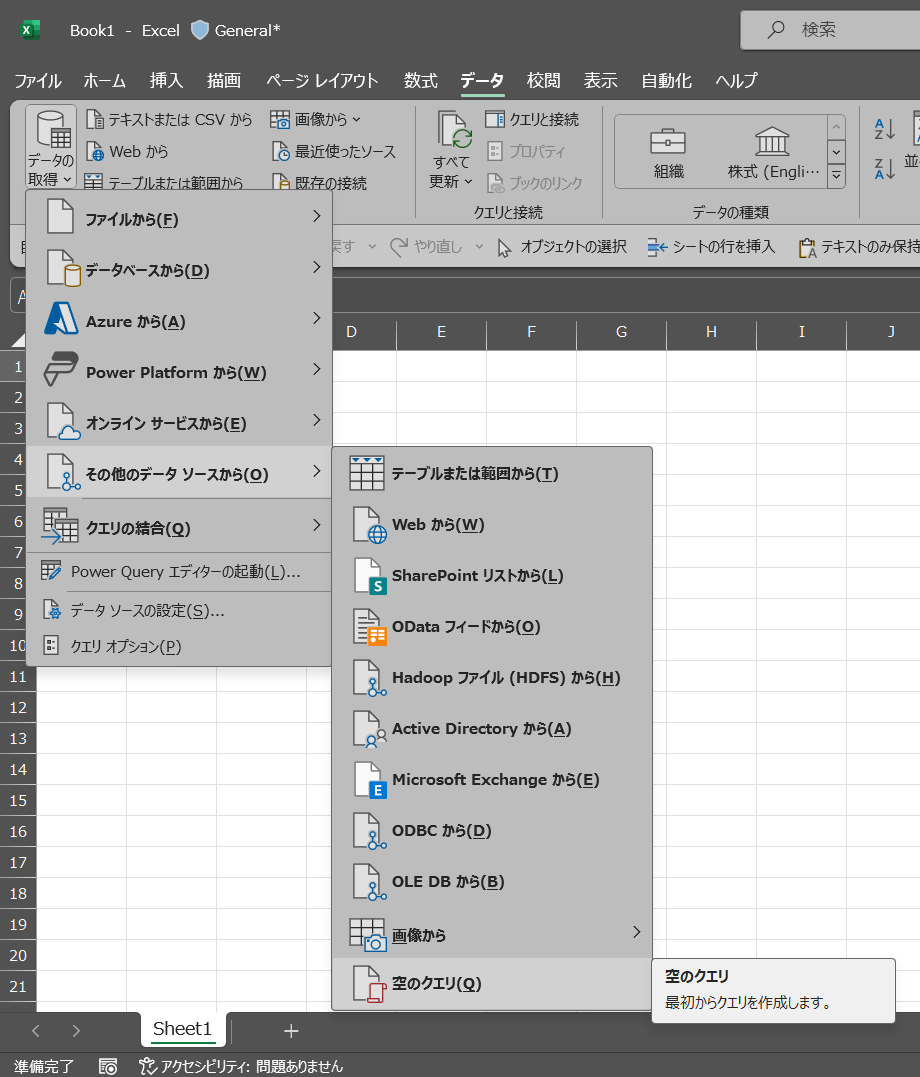
Task: Select 空のクエリ(Q) menu item
Action: point(492,984)
